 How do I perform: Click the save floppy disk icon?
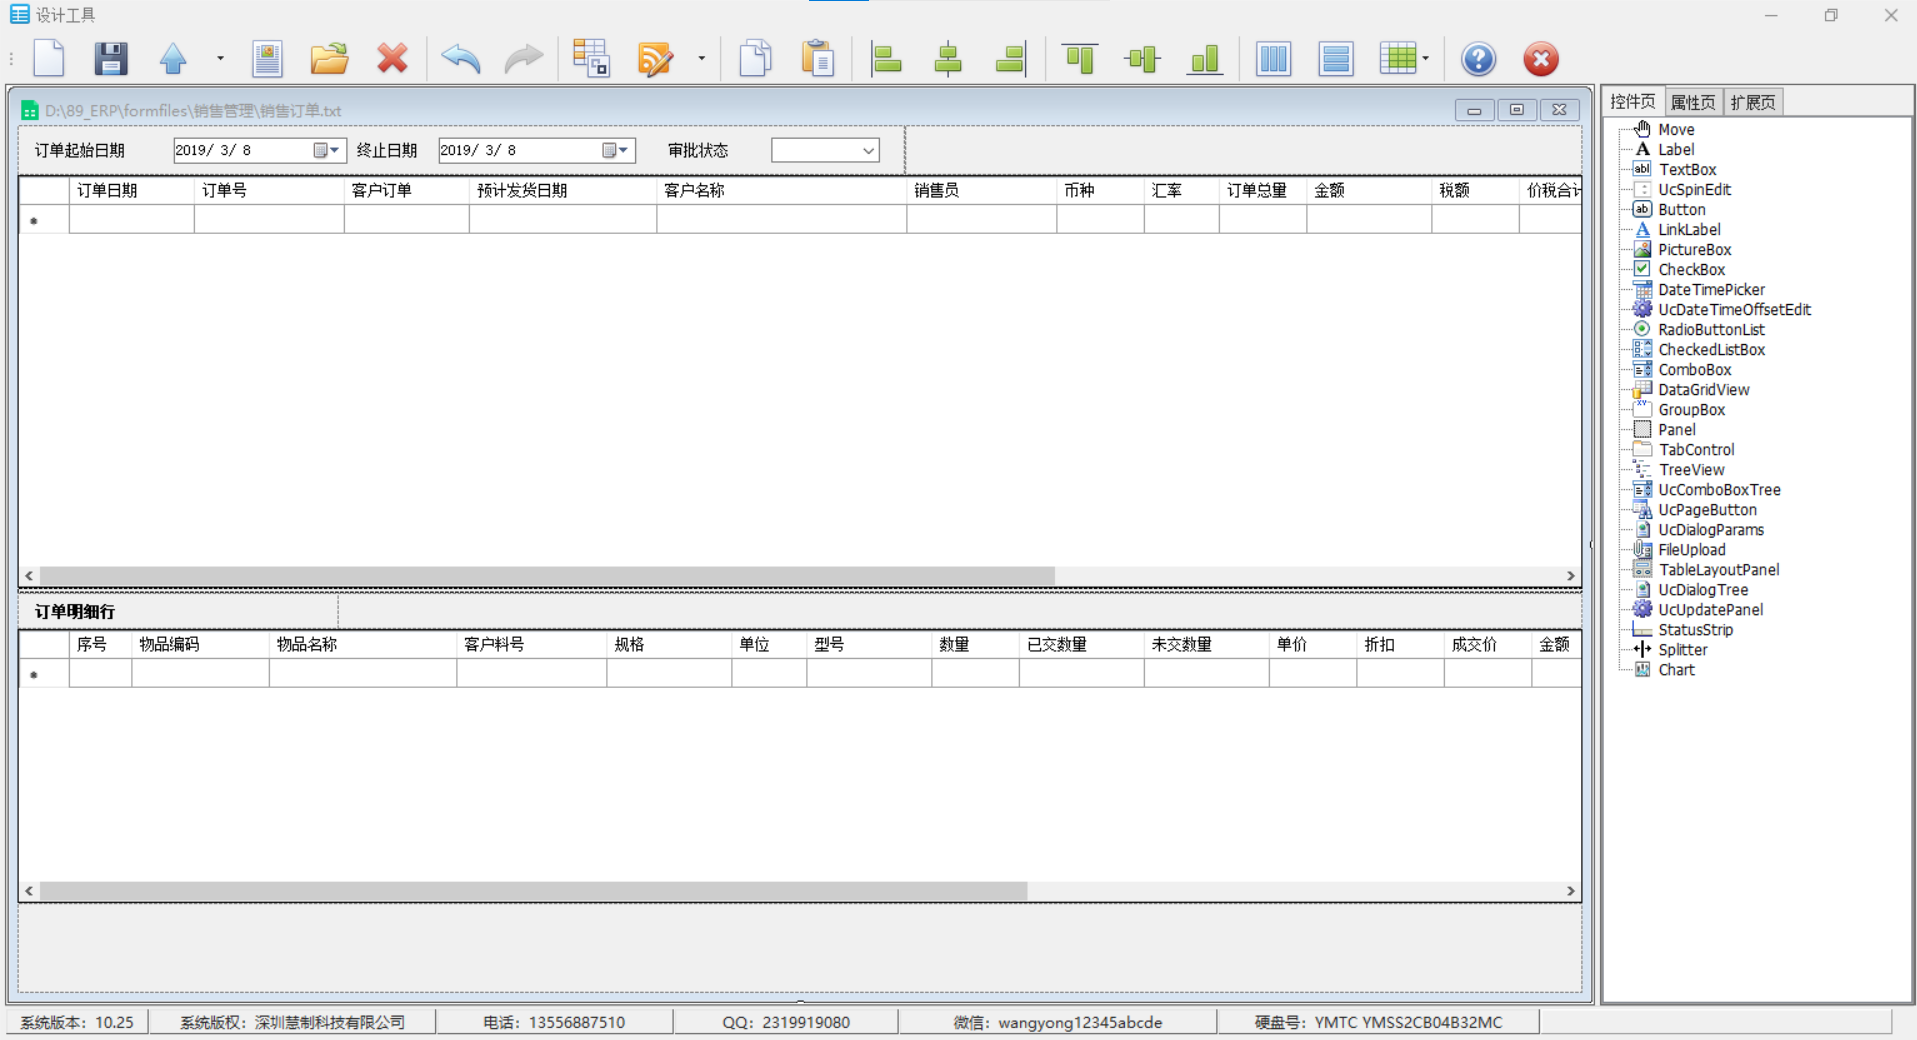click(x=110, y=59)
